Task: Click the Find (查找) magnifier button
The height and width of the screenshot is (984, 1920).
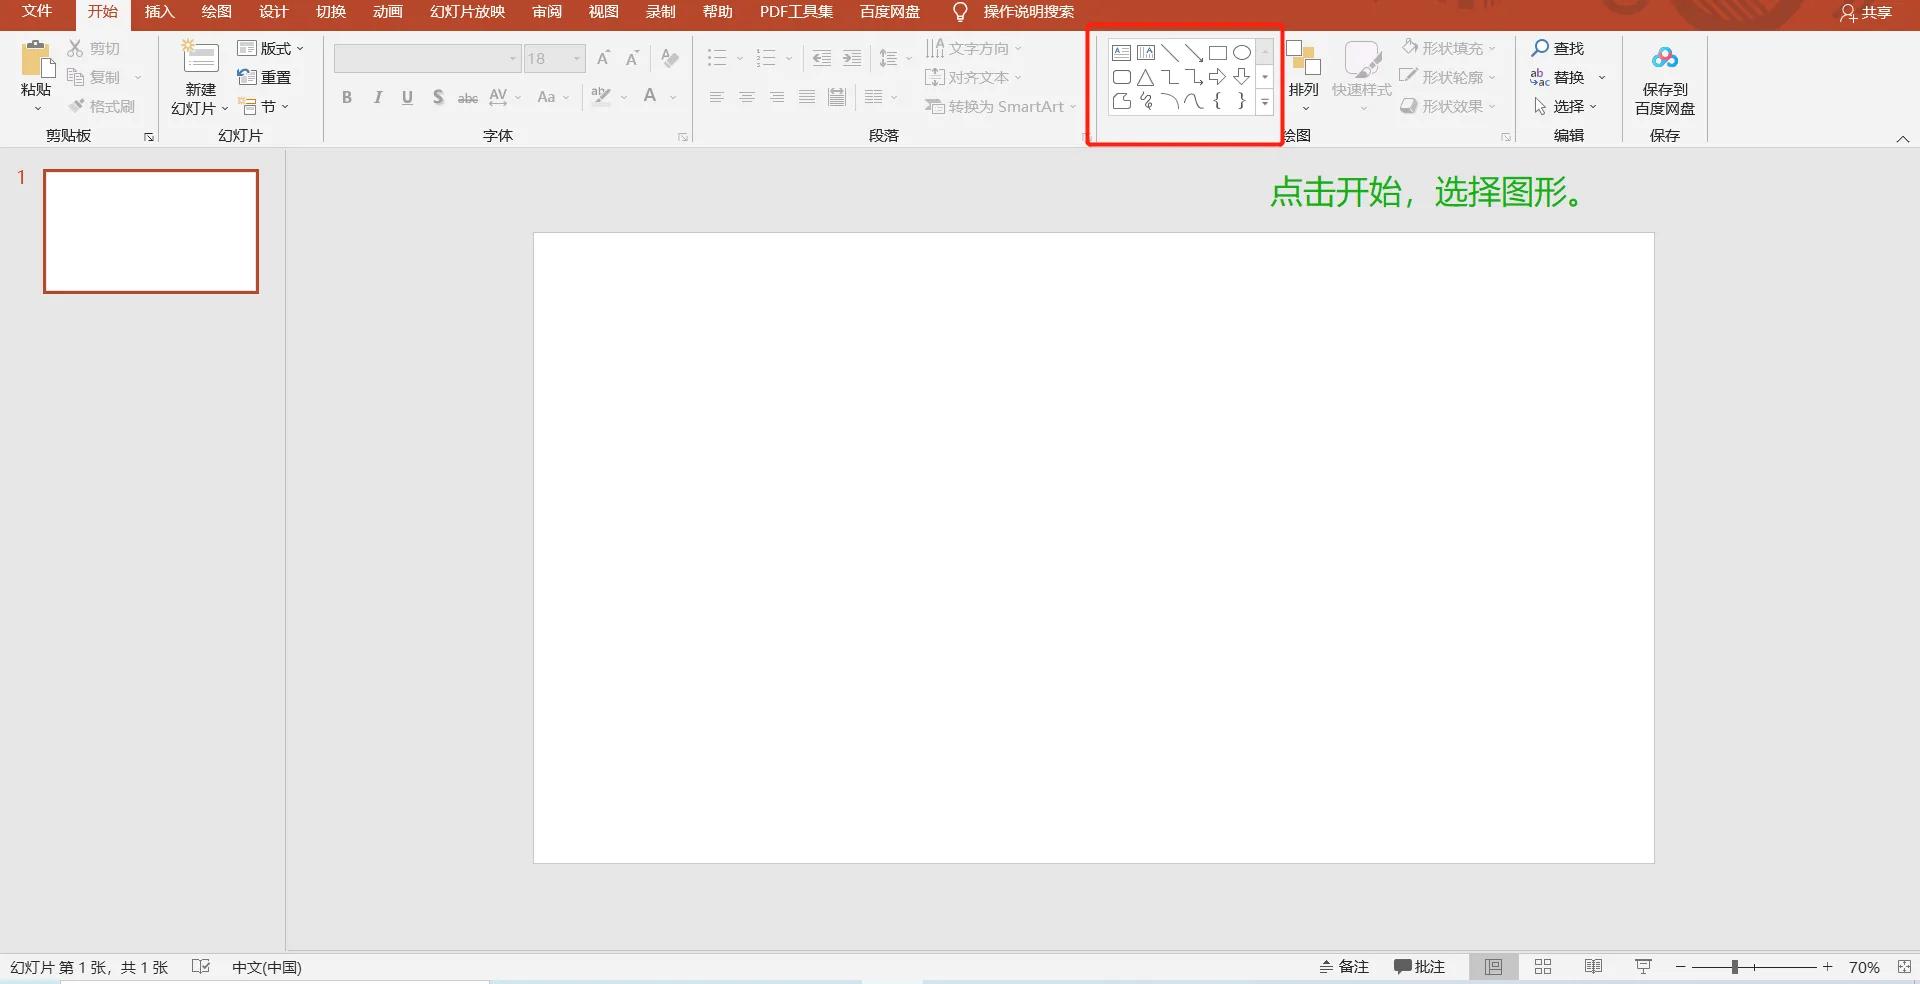Action: click(x=1557, y=48)
